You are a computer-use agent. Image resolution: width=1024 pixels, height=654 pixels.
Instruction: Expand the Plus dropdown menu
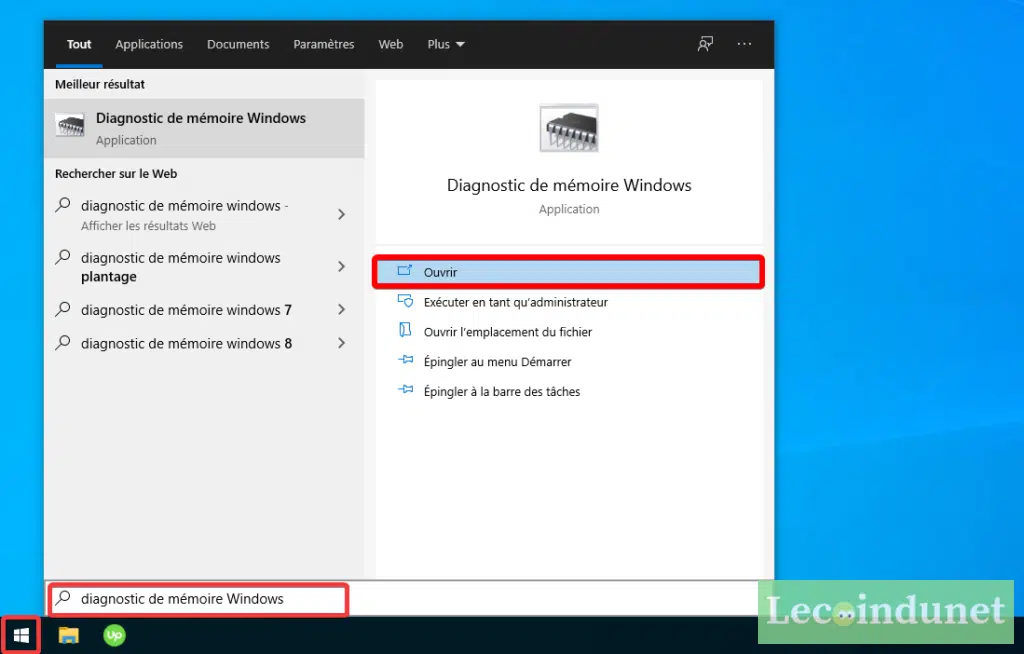(x=446, y=44)
